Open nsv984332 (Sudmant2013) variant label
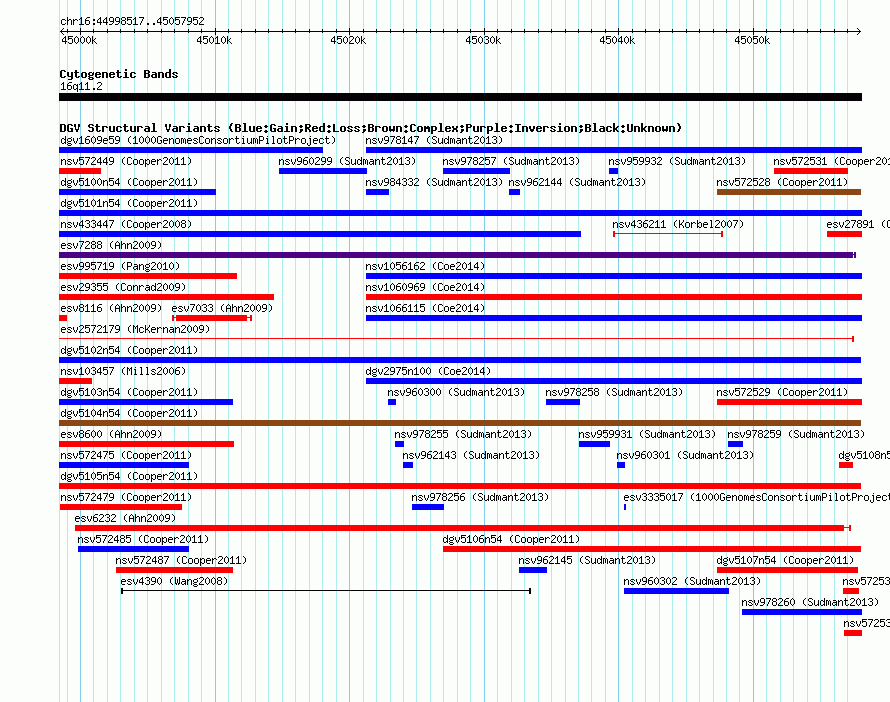Viewport: 890px width, 702px height. click(434, 182)
